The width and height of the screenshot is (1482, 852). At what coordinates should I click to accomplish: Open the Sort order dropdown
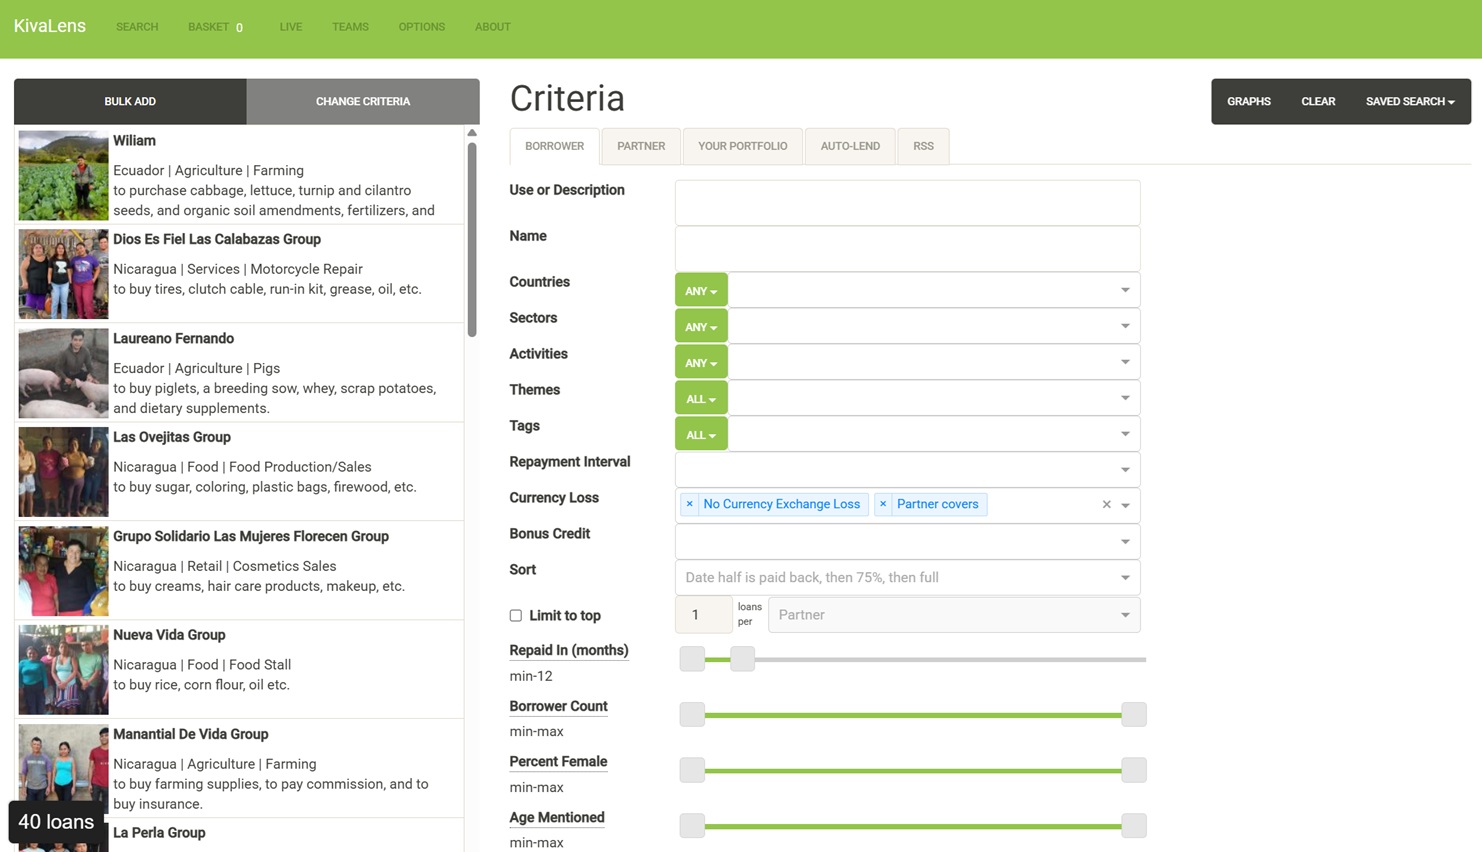(x=907, y=578)
